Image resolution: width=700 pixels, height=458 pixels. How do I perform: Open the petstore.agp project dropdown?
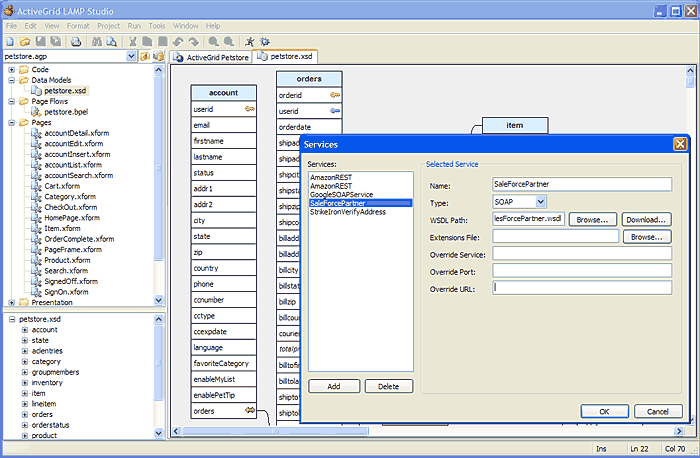[130, 56]
